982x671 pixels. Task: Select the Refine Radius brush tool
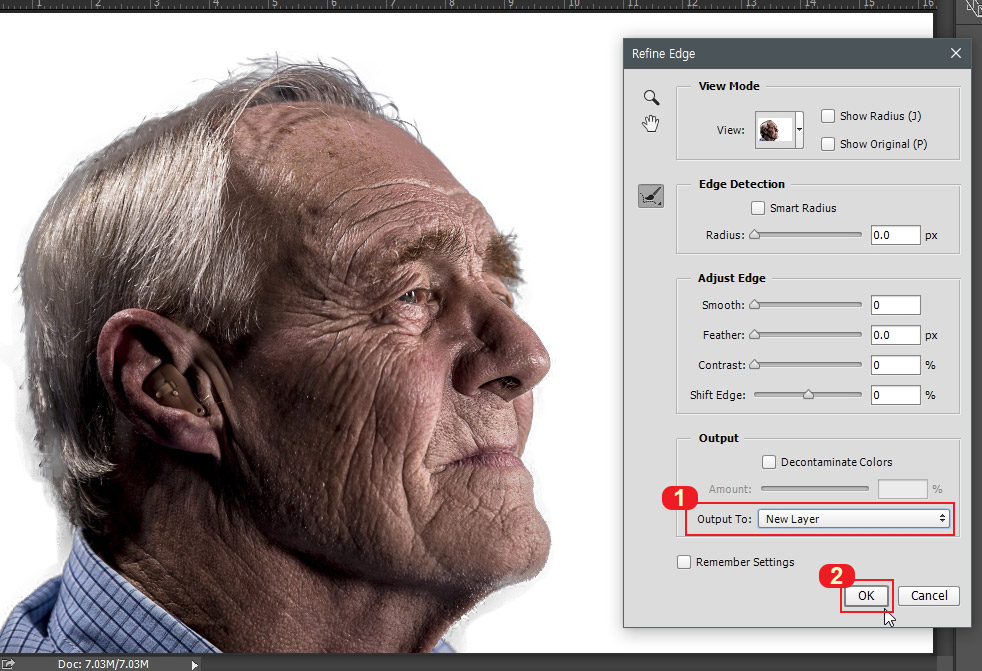pos(651,196)
